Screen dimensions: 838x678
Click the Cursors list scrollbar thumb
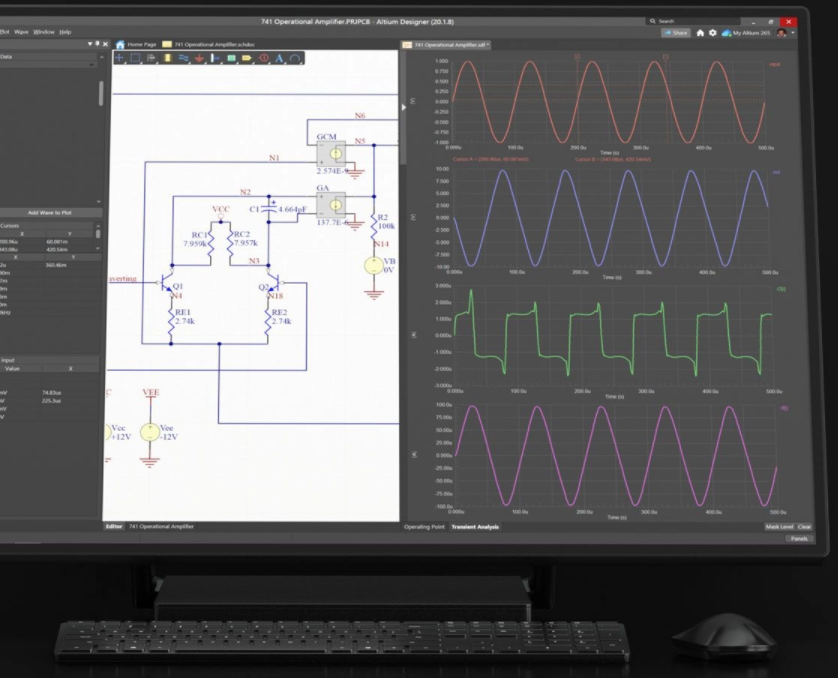coord(98,234)
